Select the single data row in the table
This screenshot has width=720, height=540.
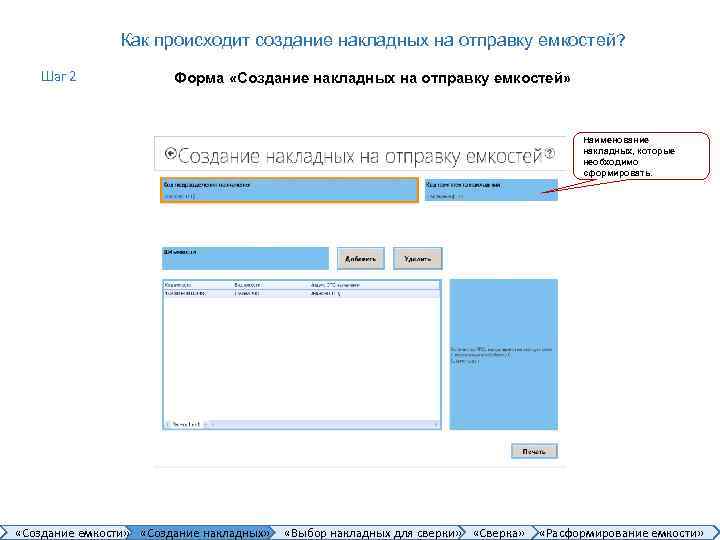click(302, 293)
